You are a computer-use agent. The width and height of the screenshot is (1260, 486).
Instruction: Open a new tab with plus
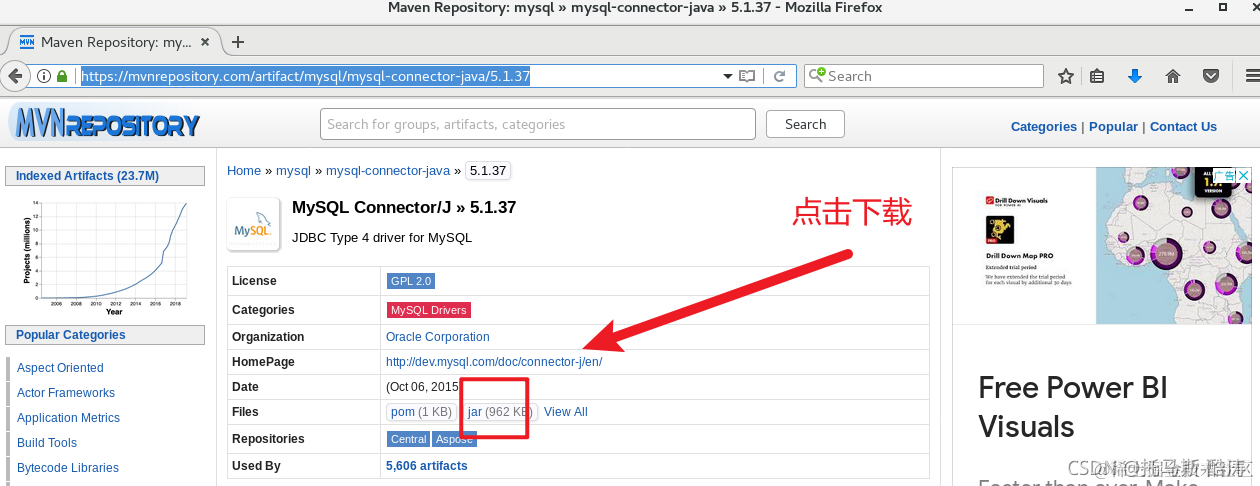click(238, 42)
